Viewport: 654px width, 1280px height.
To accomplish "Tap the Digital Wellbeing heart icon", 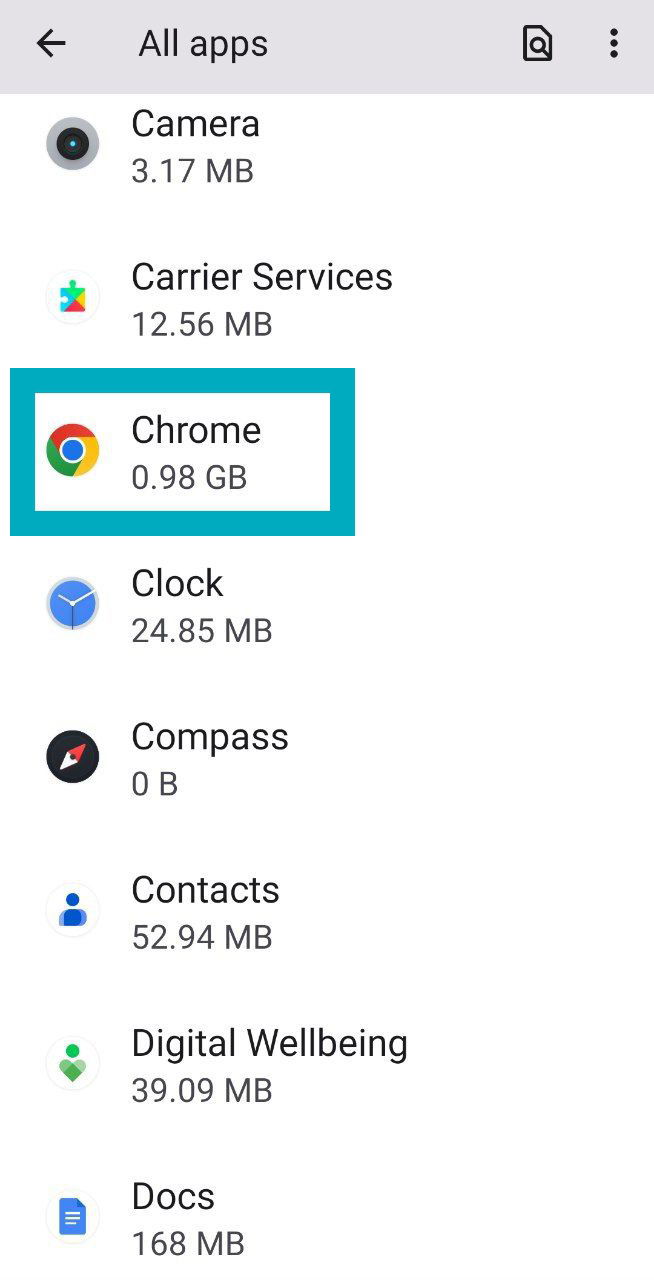I will [x=72, y=1063].
